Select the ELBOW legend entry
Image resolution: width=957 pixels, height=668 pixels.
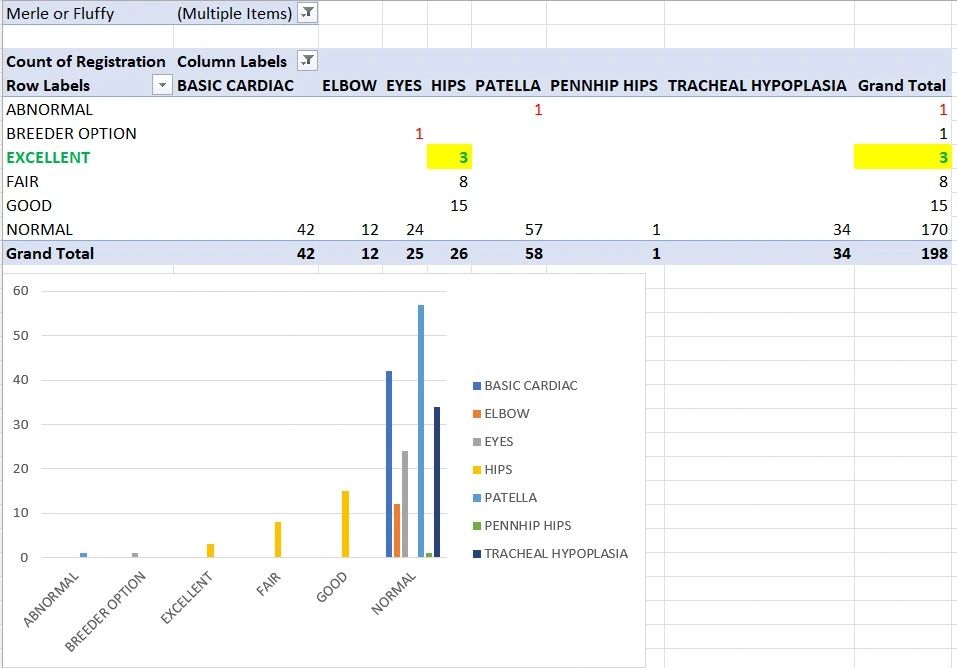(x=507, y=413)
